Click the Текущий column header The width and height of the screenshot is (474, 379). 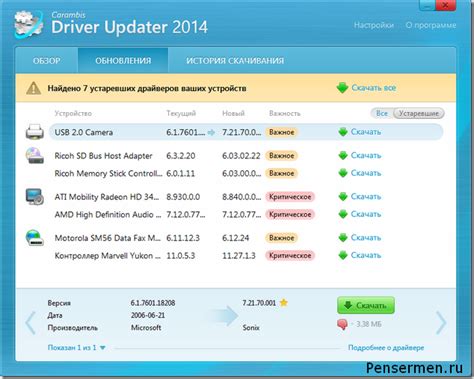click(181, 113)
